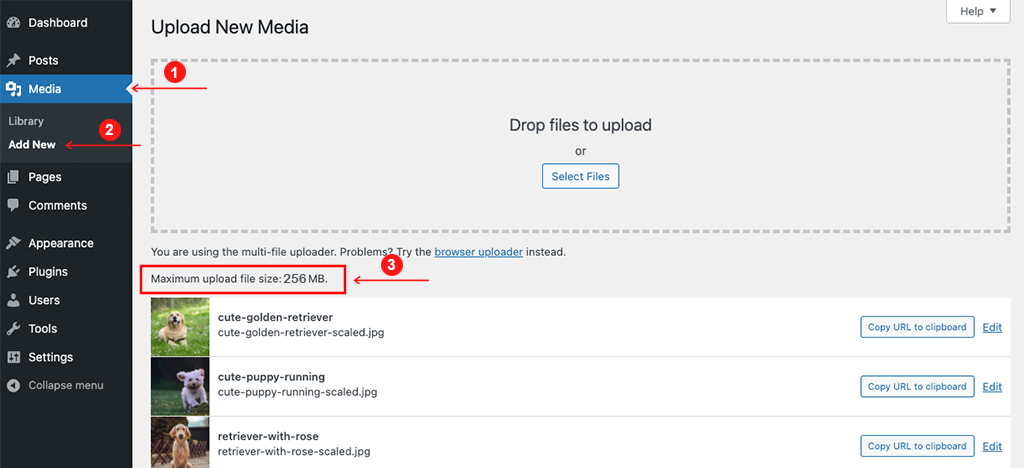This screenshot has width=1024, height=468.
Task: Click the Settings sliders icon
Action: click(x=14, y=358)
